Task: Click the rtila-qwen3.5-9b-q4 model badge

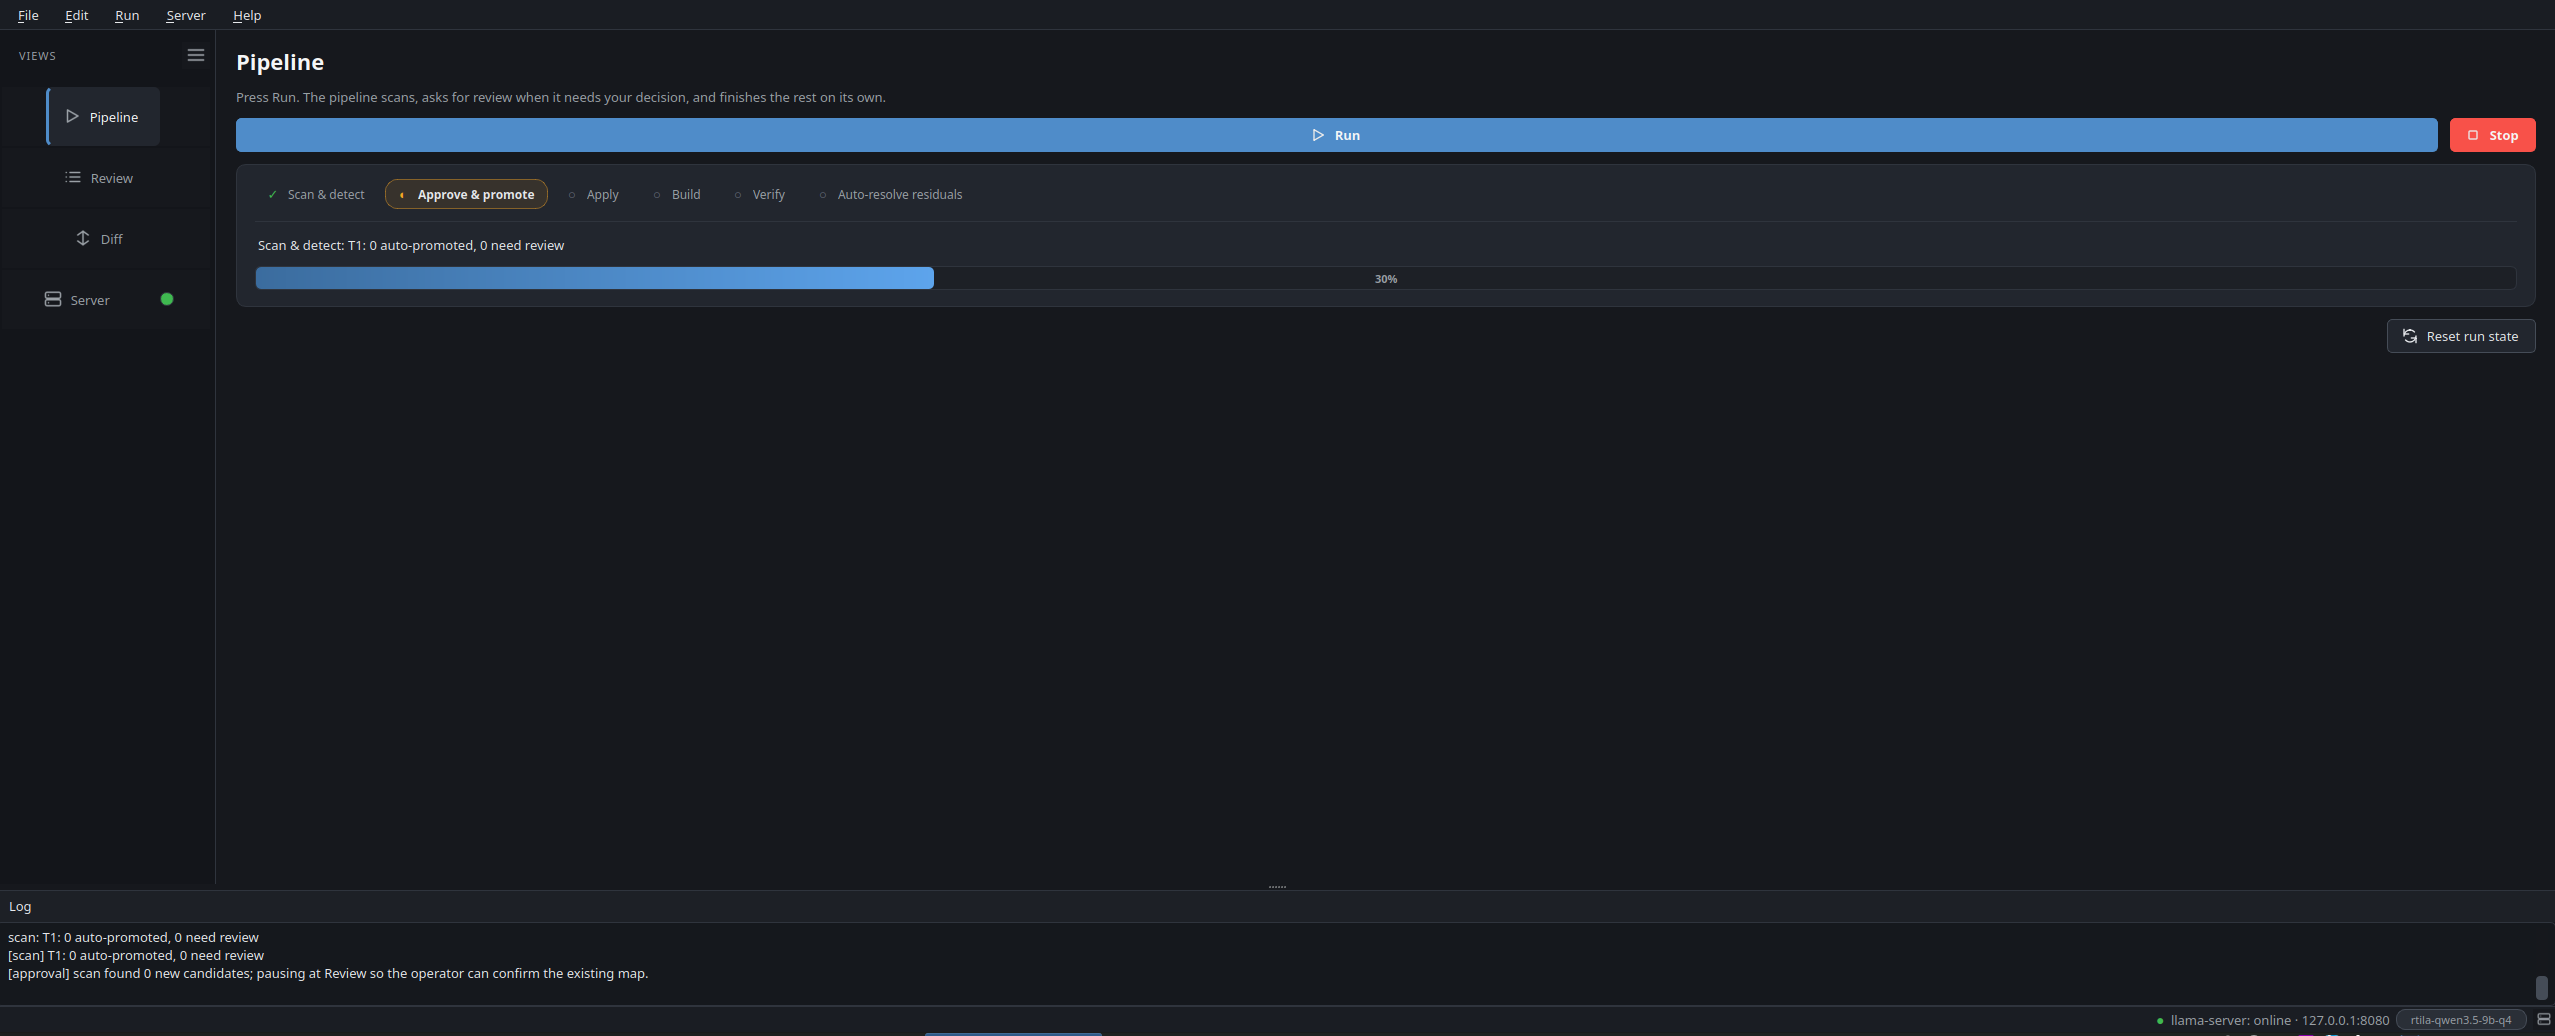Action: [2460, 1020]
